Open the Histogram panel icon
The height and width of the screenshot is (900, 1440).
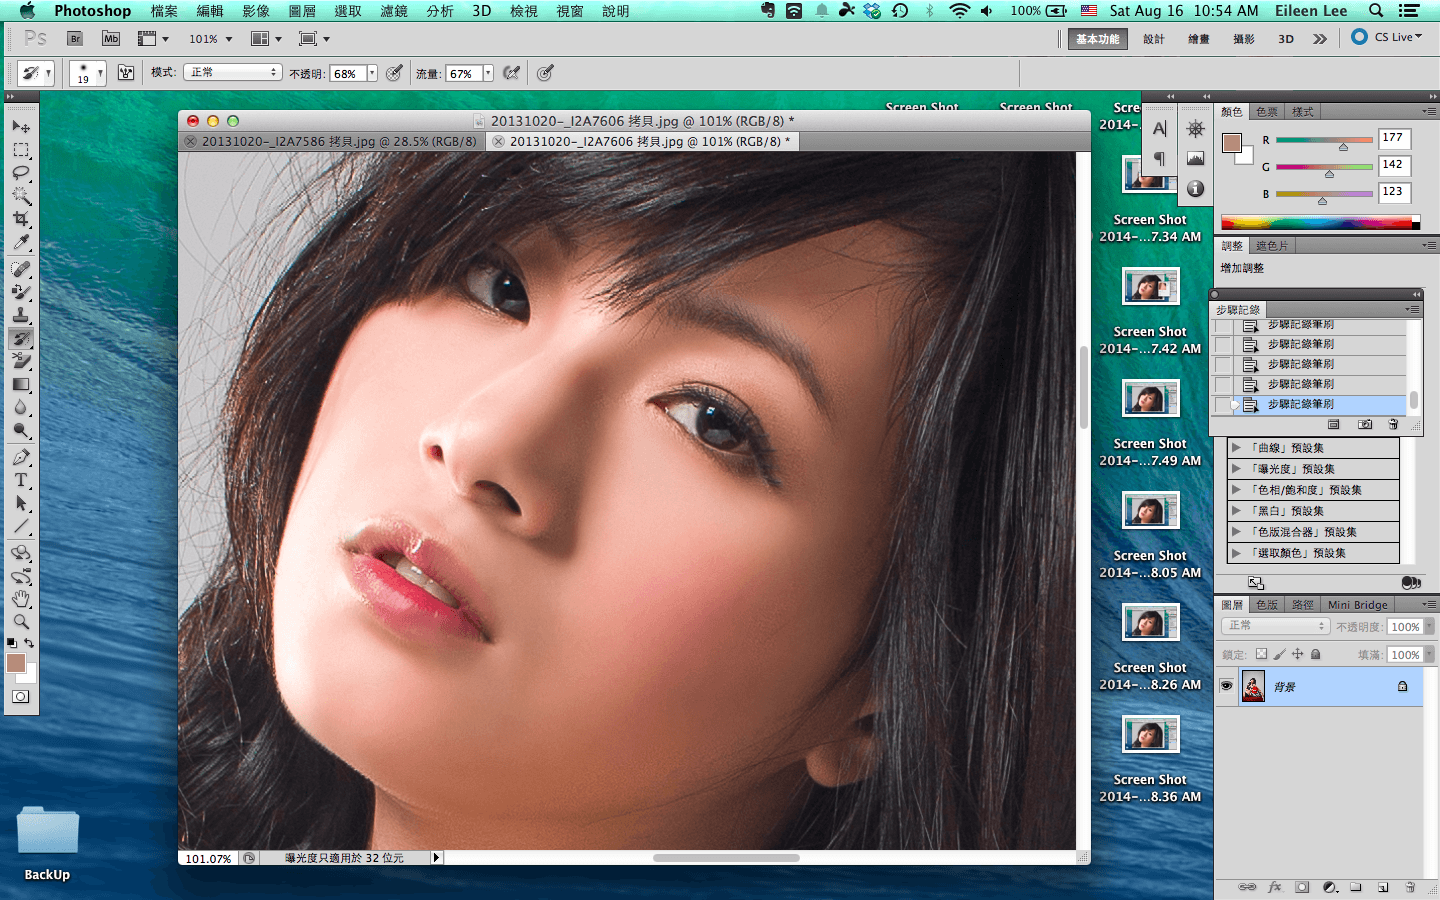pyautogui.click(x=1195, y=159)
